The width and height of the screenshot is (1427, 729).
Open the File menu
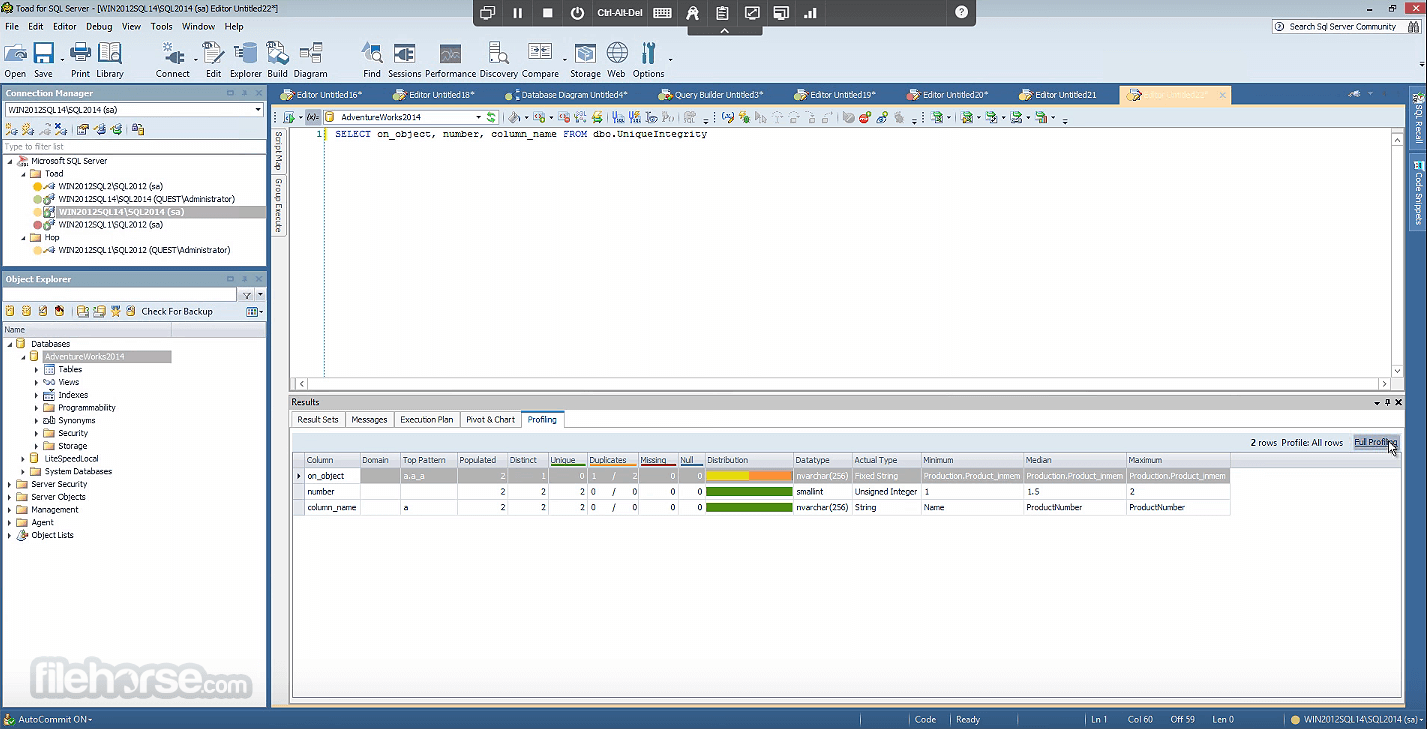(12, 26)
